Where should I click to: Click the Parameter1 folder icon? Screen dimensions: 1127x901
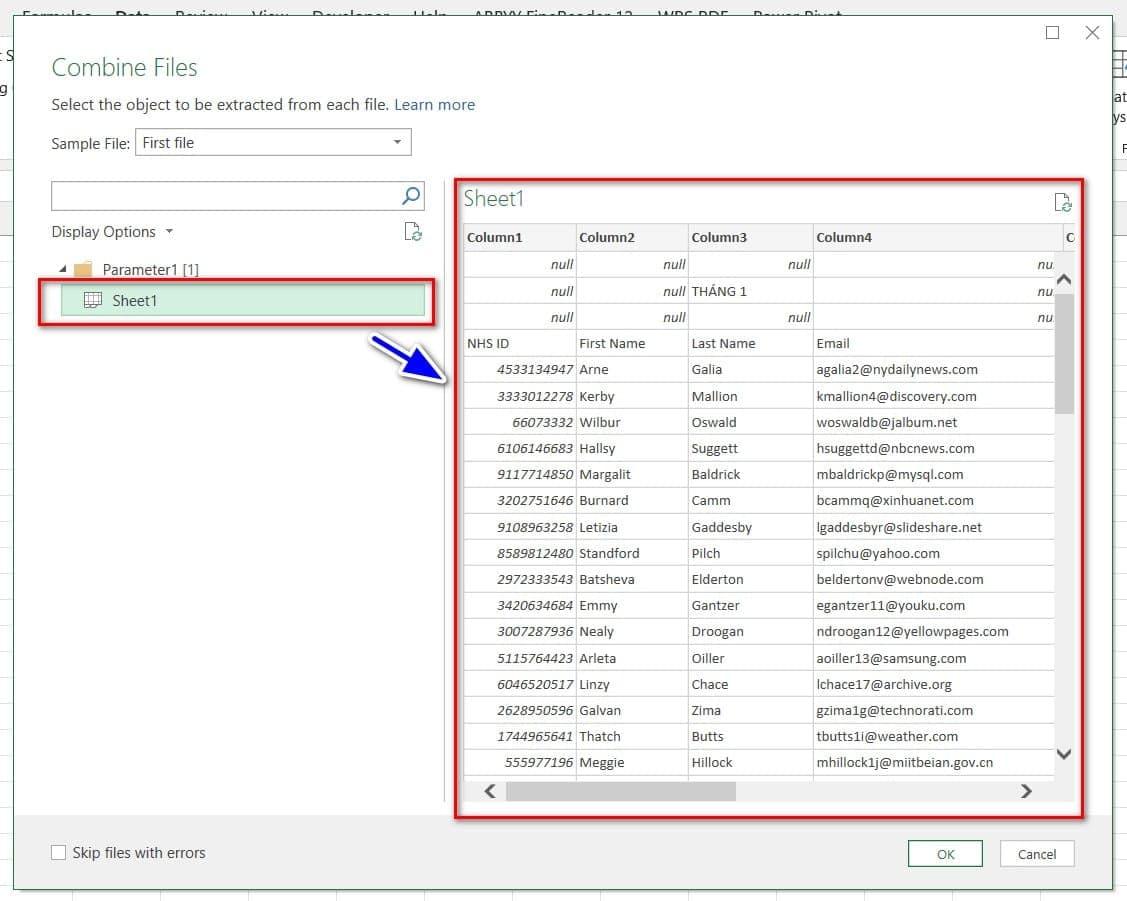[84, 269]
